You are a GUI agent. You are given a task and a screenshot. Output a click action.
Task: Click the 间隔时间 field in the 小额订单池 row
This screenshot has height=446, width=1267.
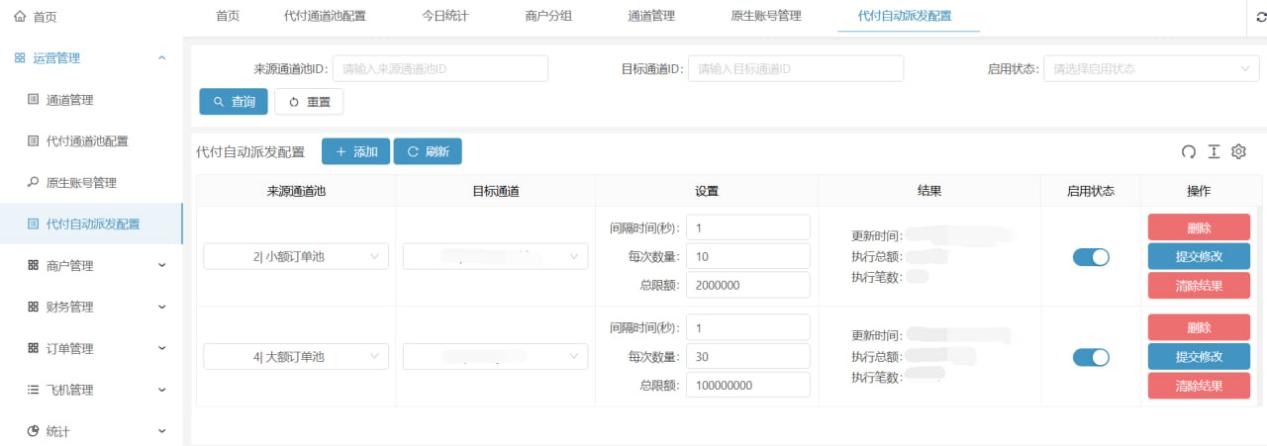[748, 228]
